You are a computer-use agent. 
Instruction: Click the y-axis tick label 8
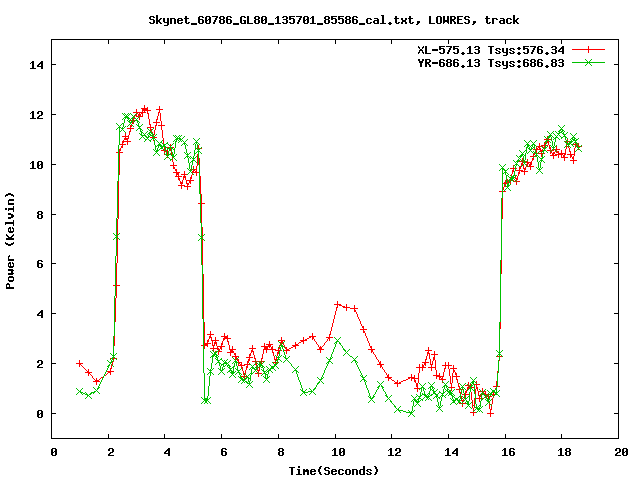[40, 215]
